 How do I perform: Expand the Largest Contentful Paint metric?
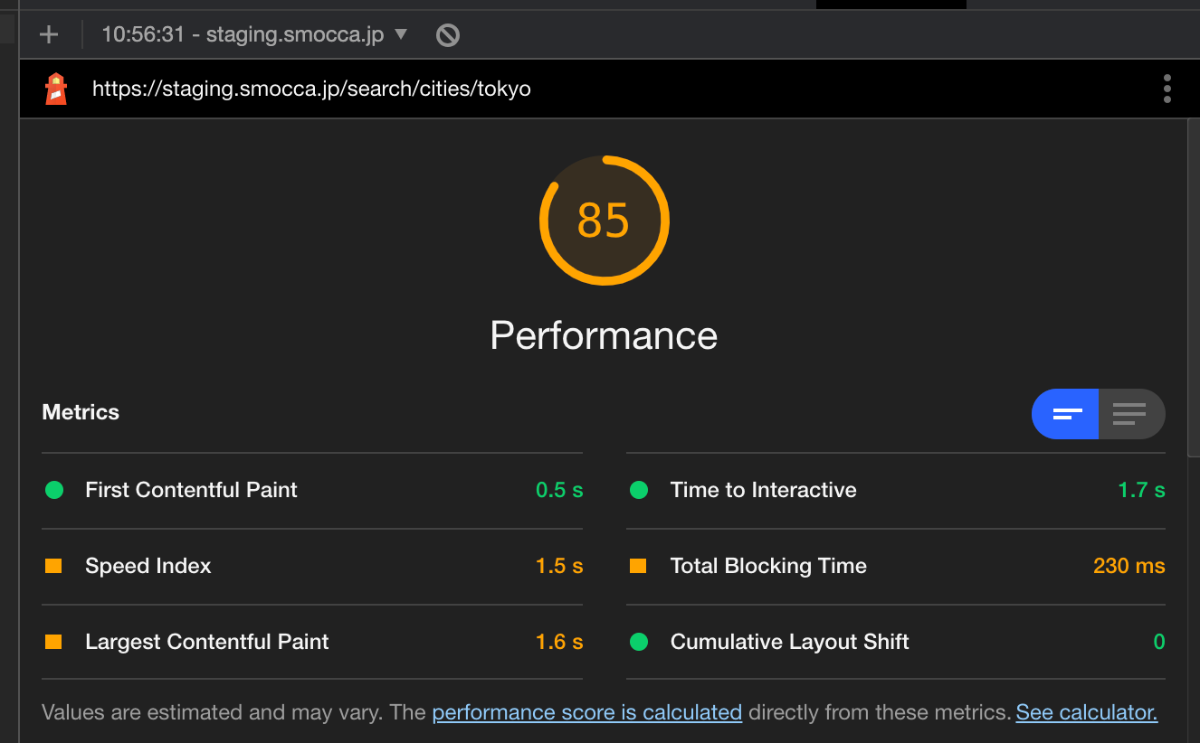click(x=207, y=642)
